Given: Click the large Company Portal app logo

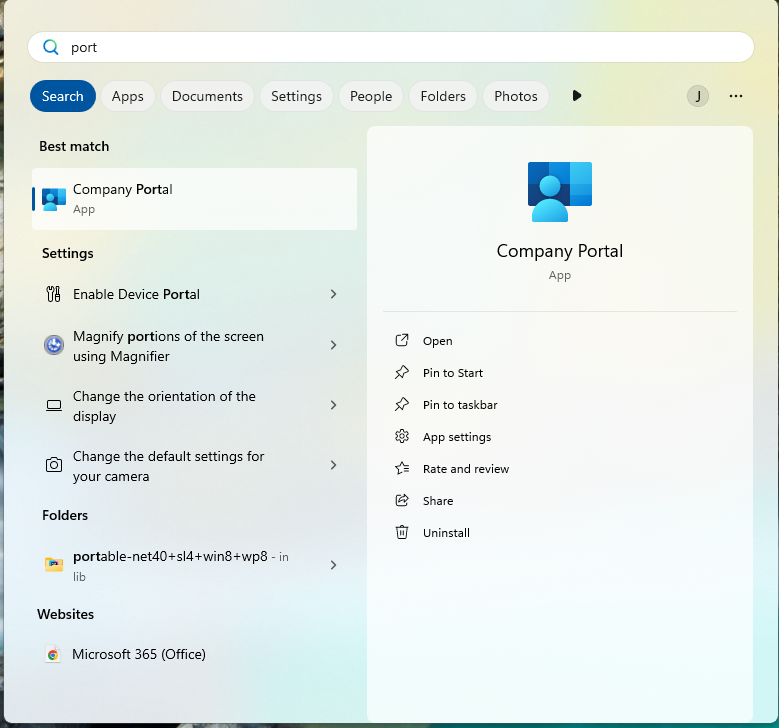Looking at the screenshot, I should [x=559, y=192].
